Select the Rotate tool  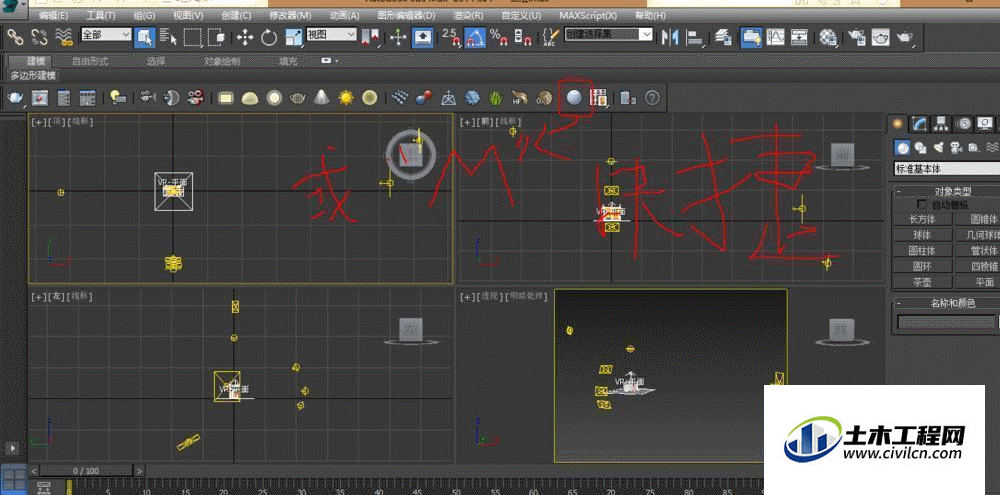(269, 38)
